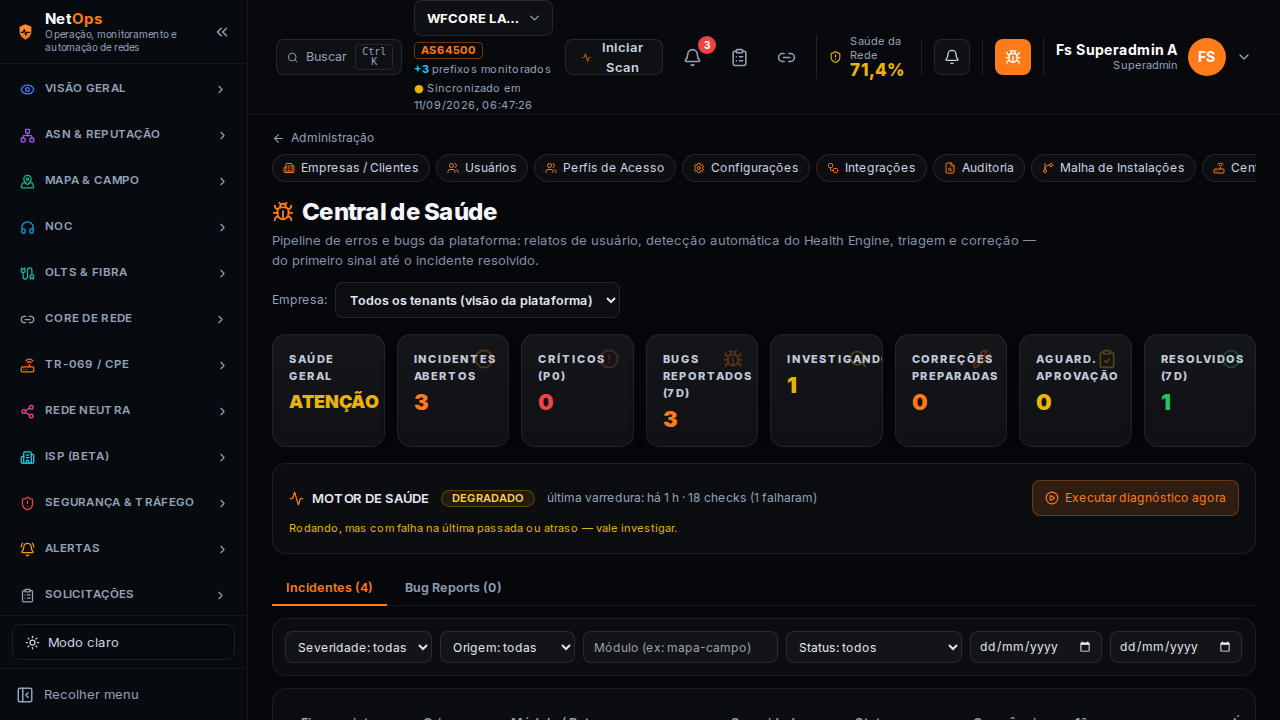Click the Mapa & Campo person icon
This screenshot has height=720, width=1280.
coord(27,181)
